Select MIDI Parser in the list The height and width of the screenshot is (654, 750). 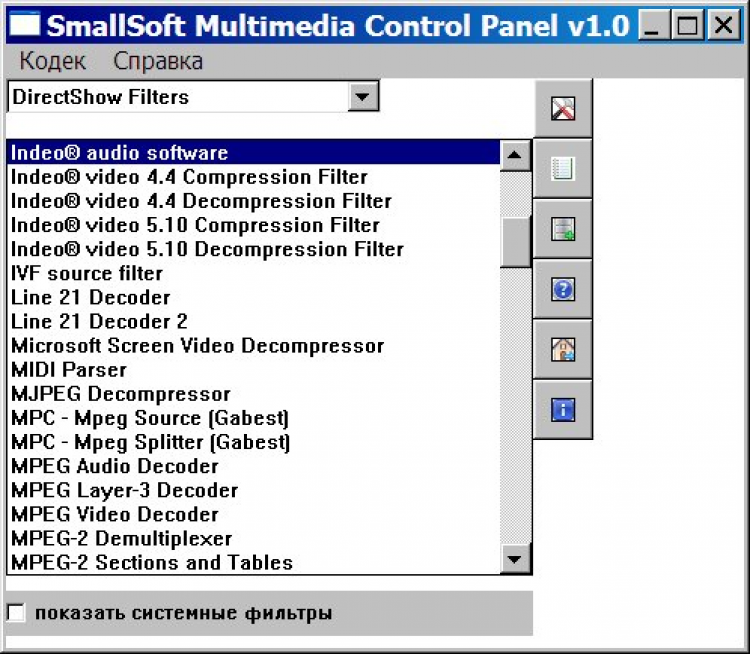click(x=254, y=370)
